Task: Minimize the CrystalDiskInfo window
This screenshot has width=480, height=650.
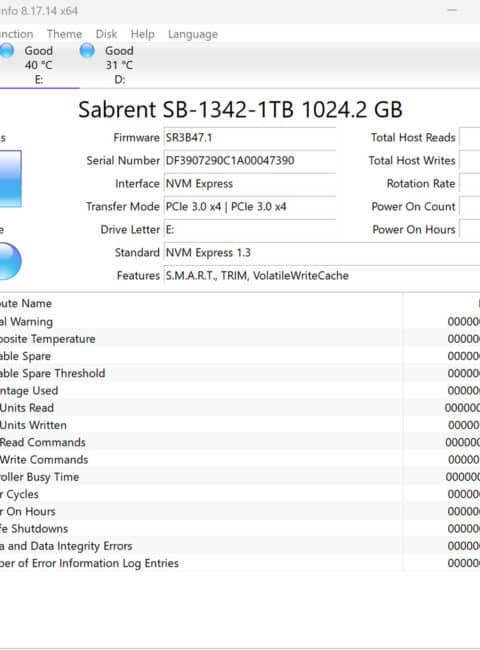Action: 452,10
